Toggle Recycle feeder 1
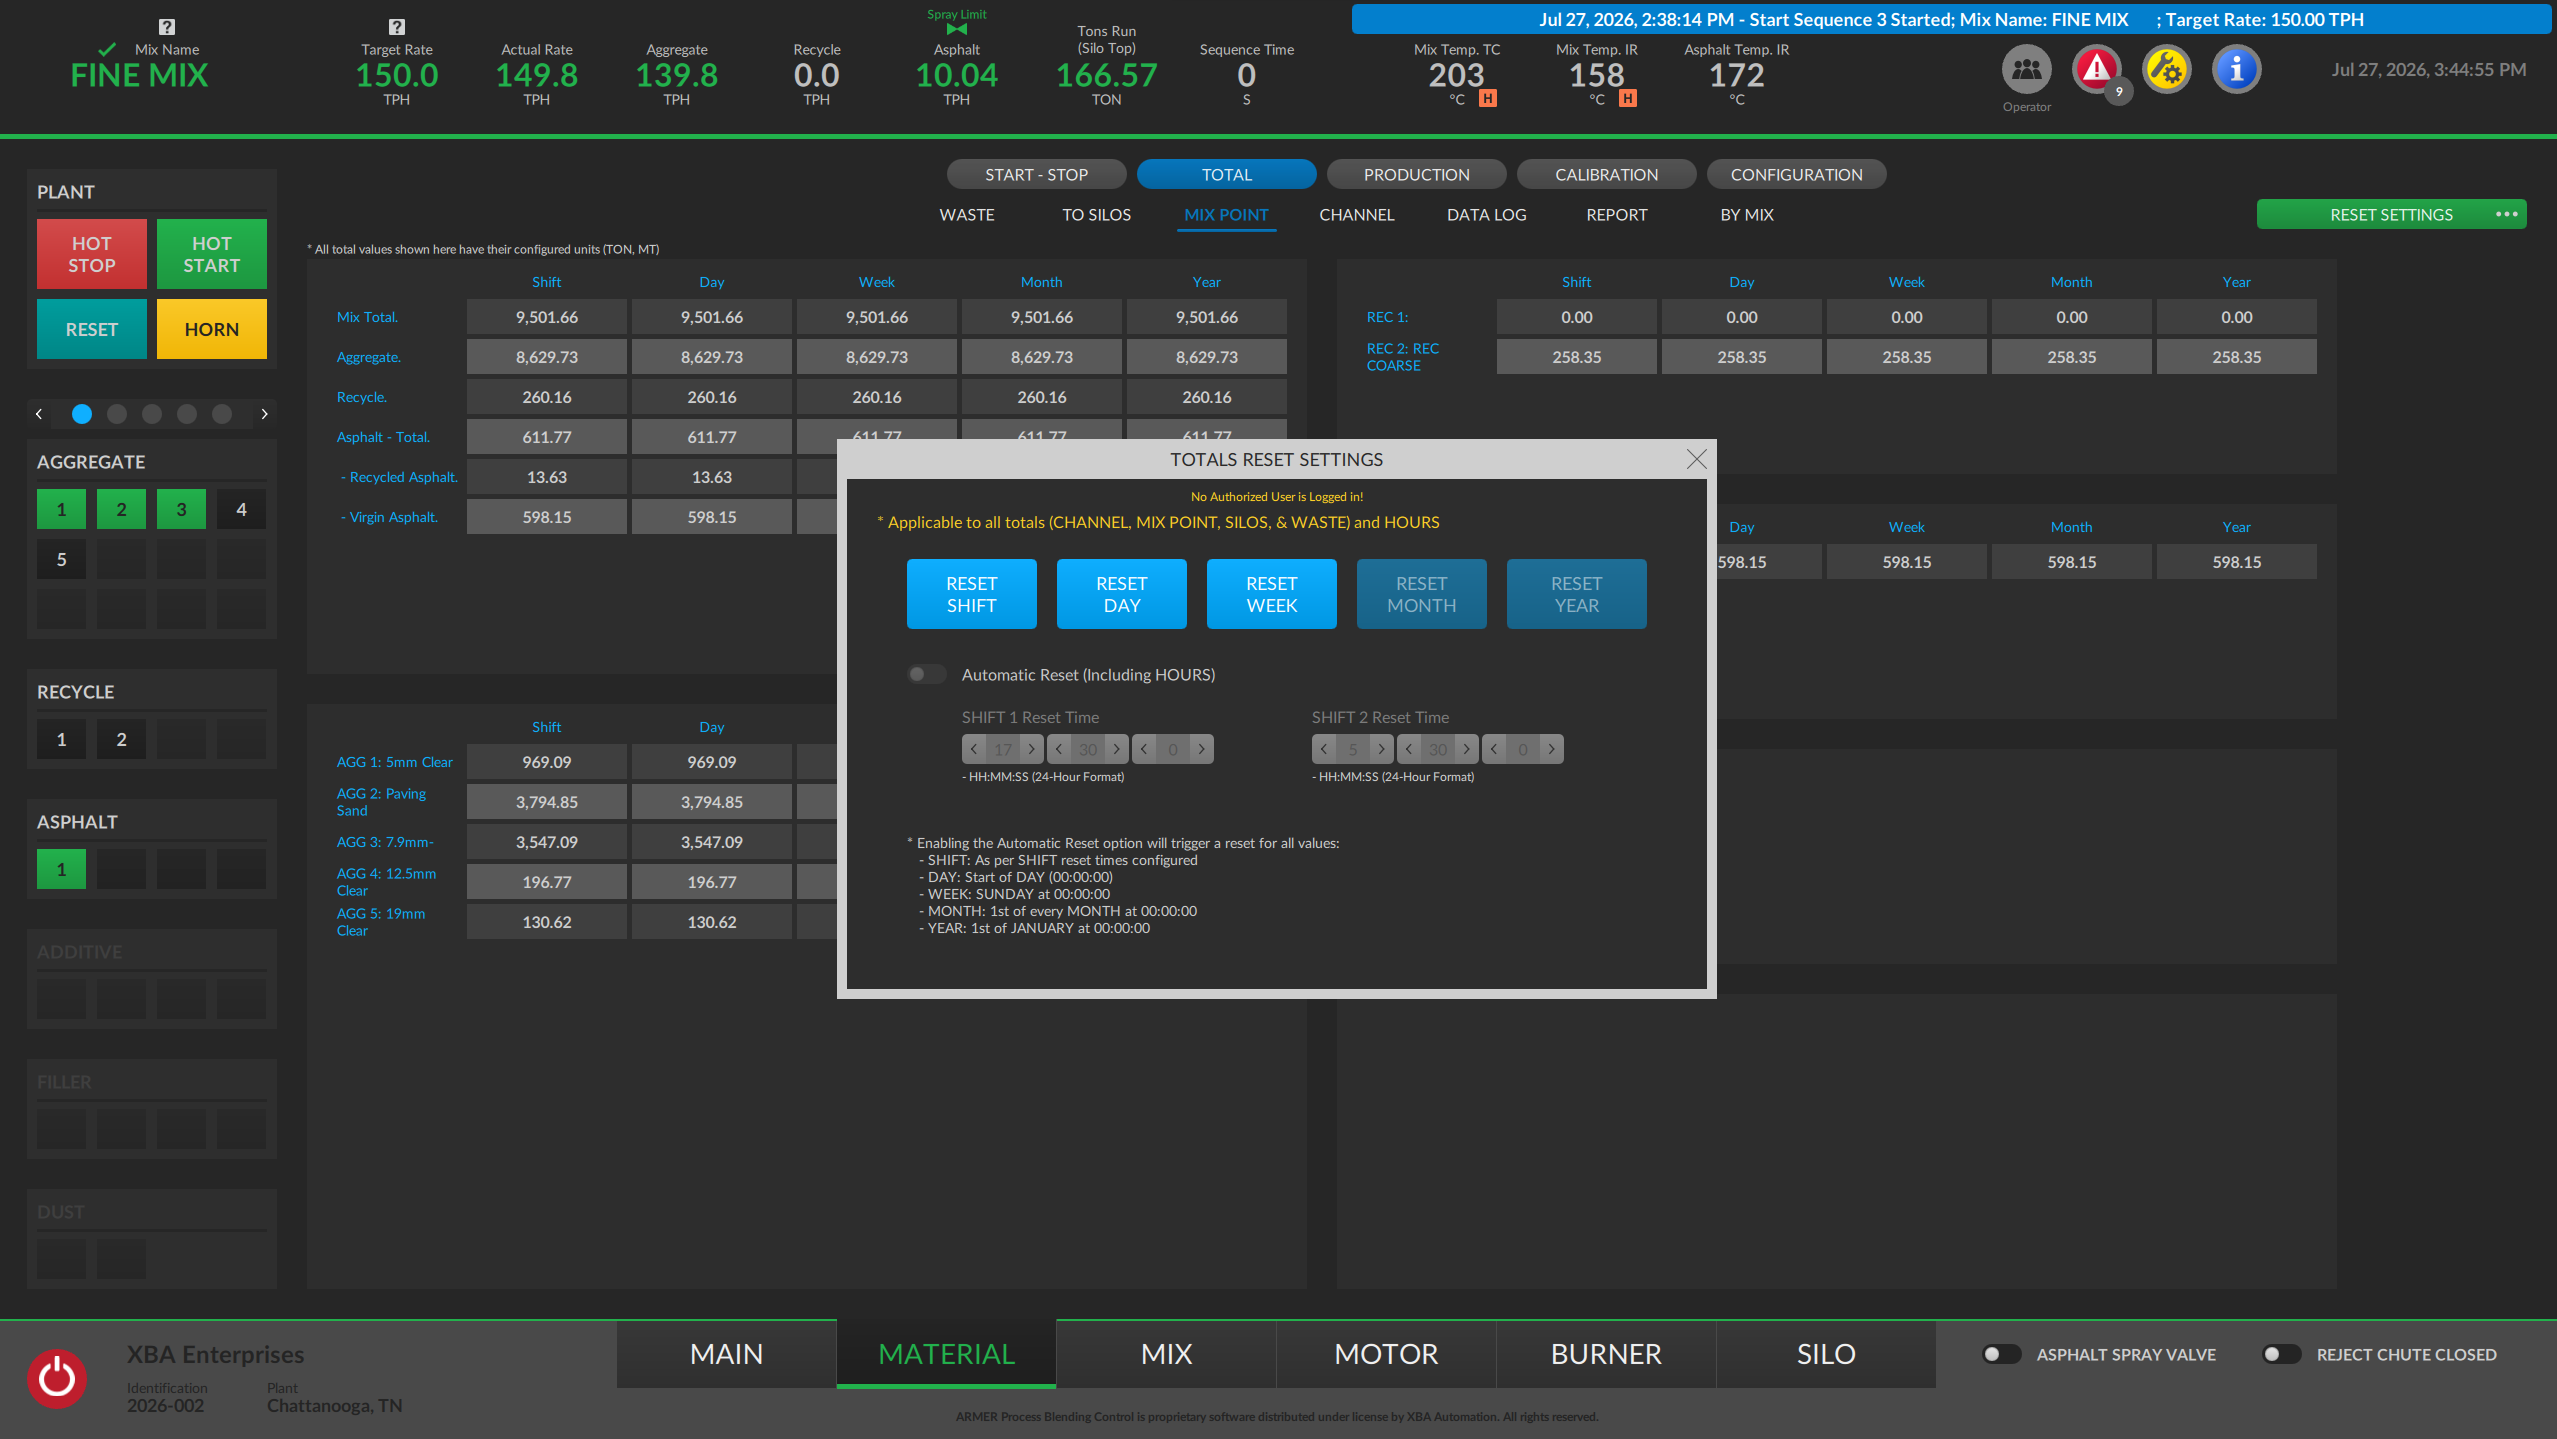Screen dimensions: 2557x1439 point(62,739)
